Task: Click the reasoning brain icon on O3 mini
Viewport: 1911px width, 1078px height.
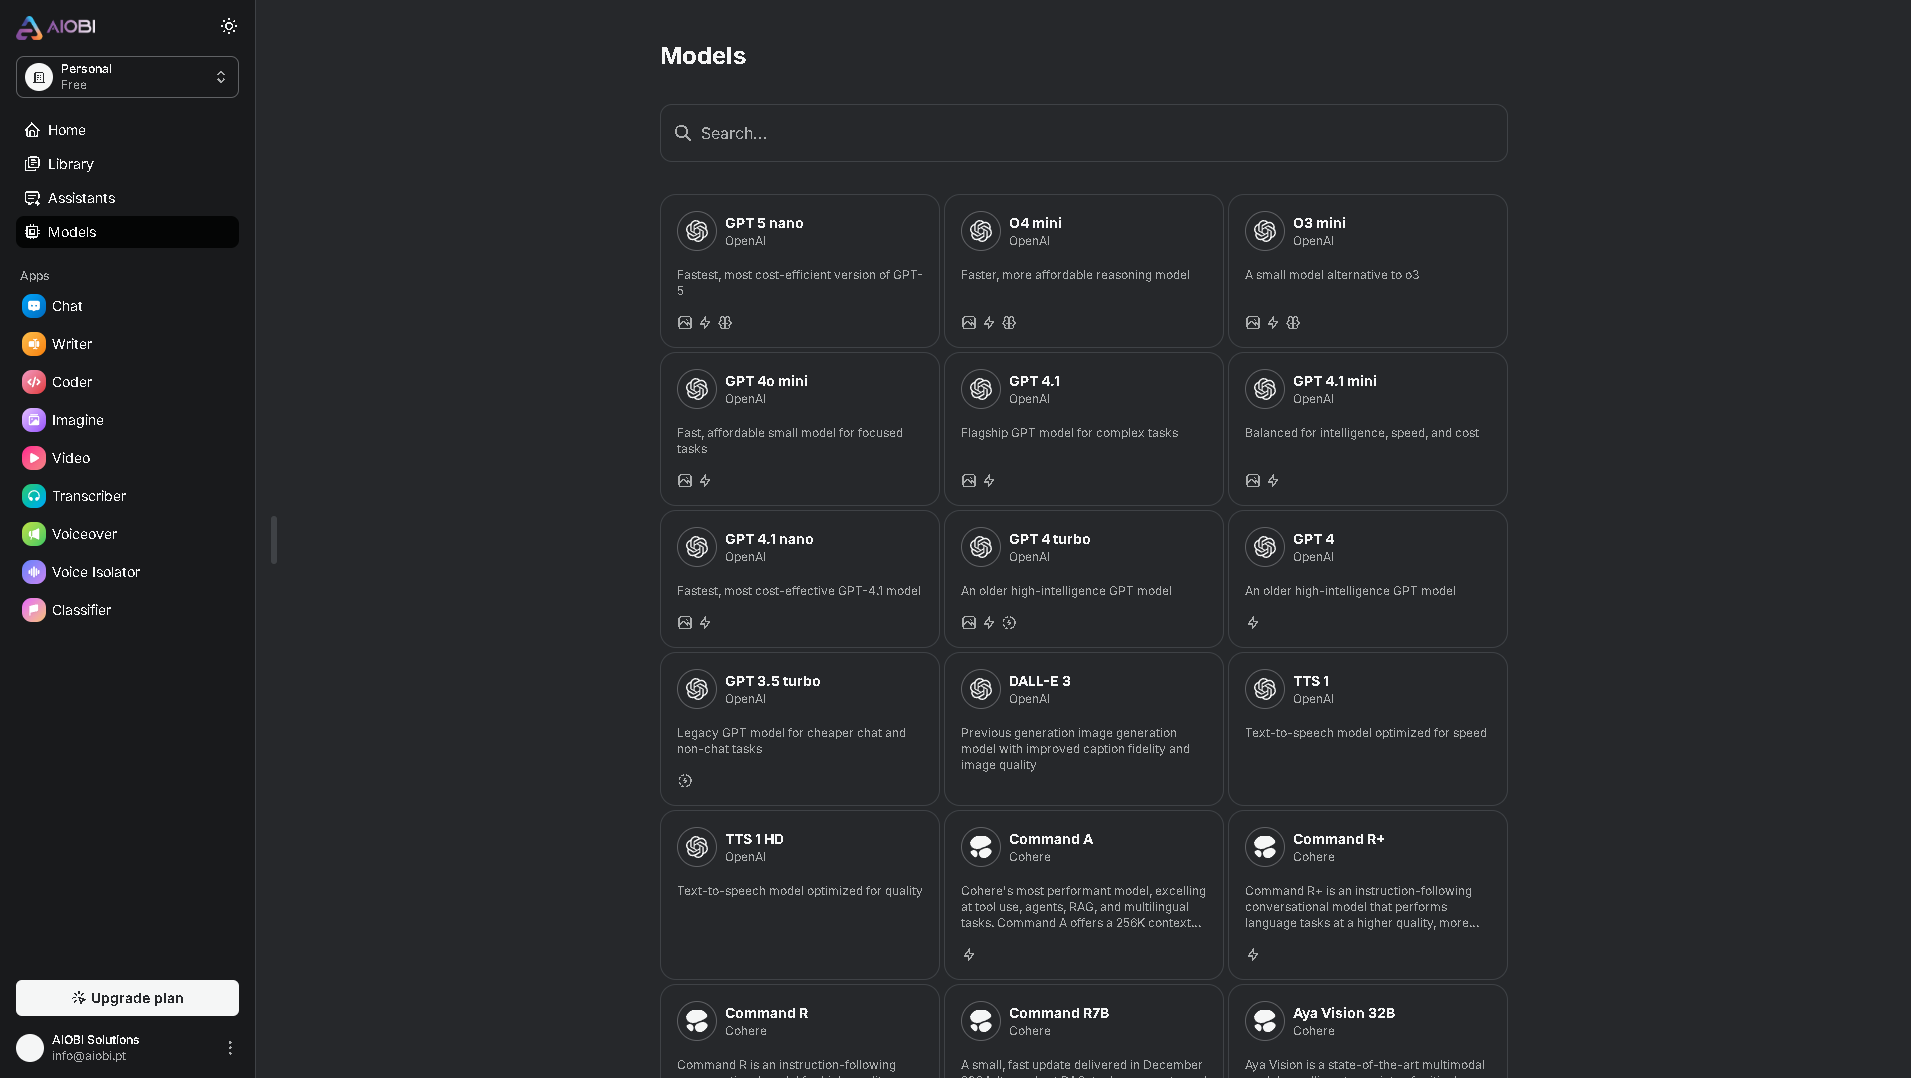Action: click(x=1293, y=323)
